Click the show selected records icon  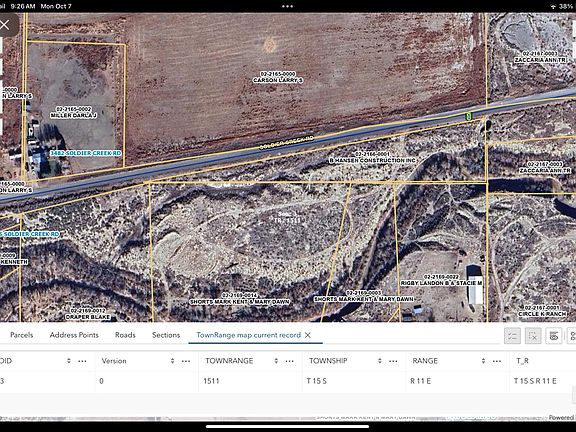[512, 336]
